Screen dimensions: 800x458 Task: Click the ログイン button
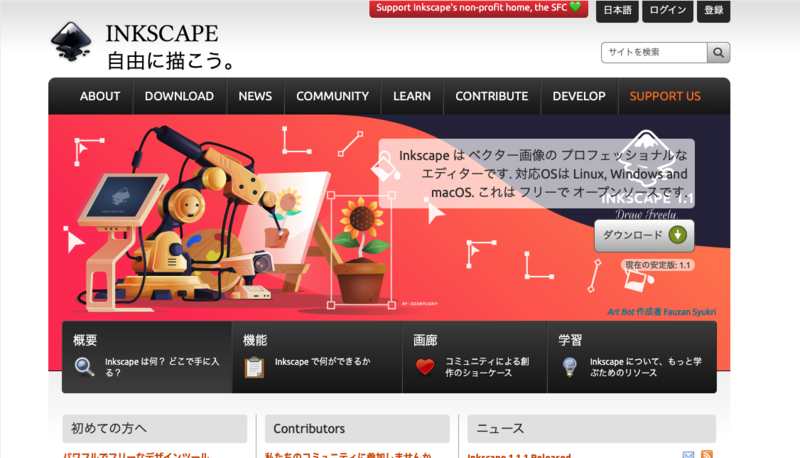tap(668, 10)
